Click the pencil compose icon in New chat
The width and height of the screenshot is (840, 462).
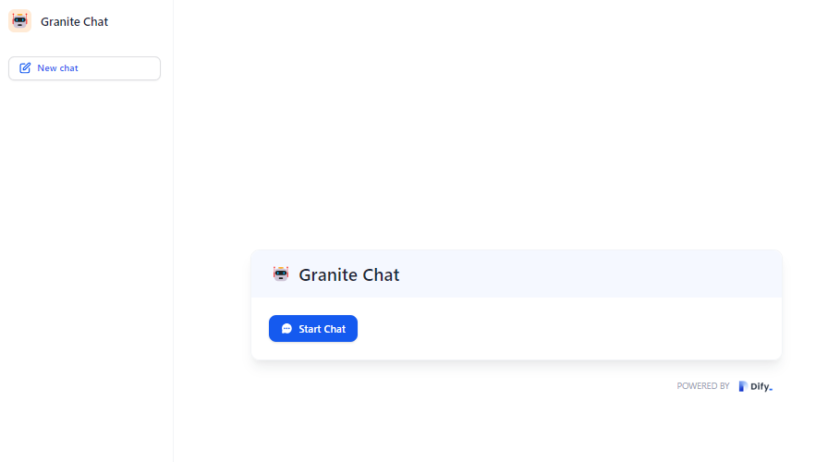click(25, 68)
